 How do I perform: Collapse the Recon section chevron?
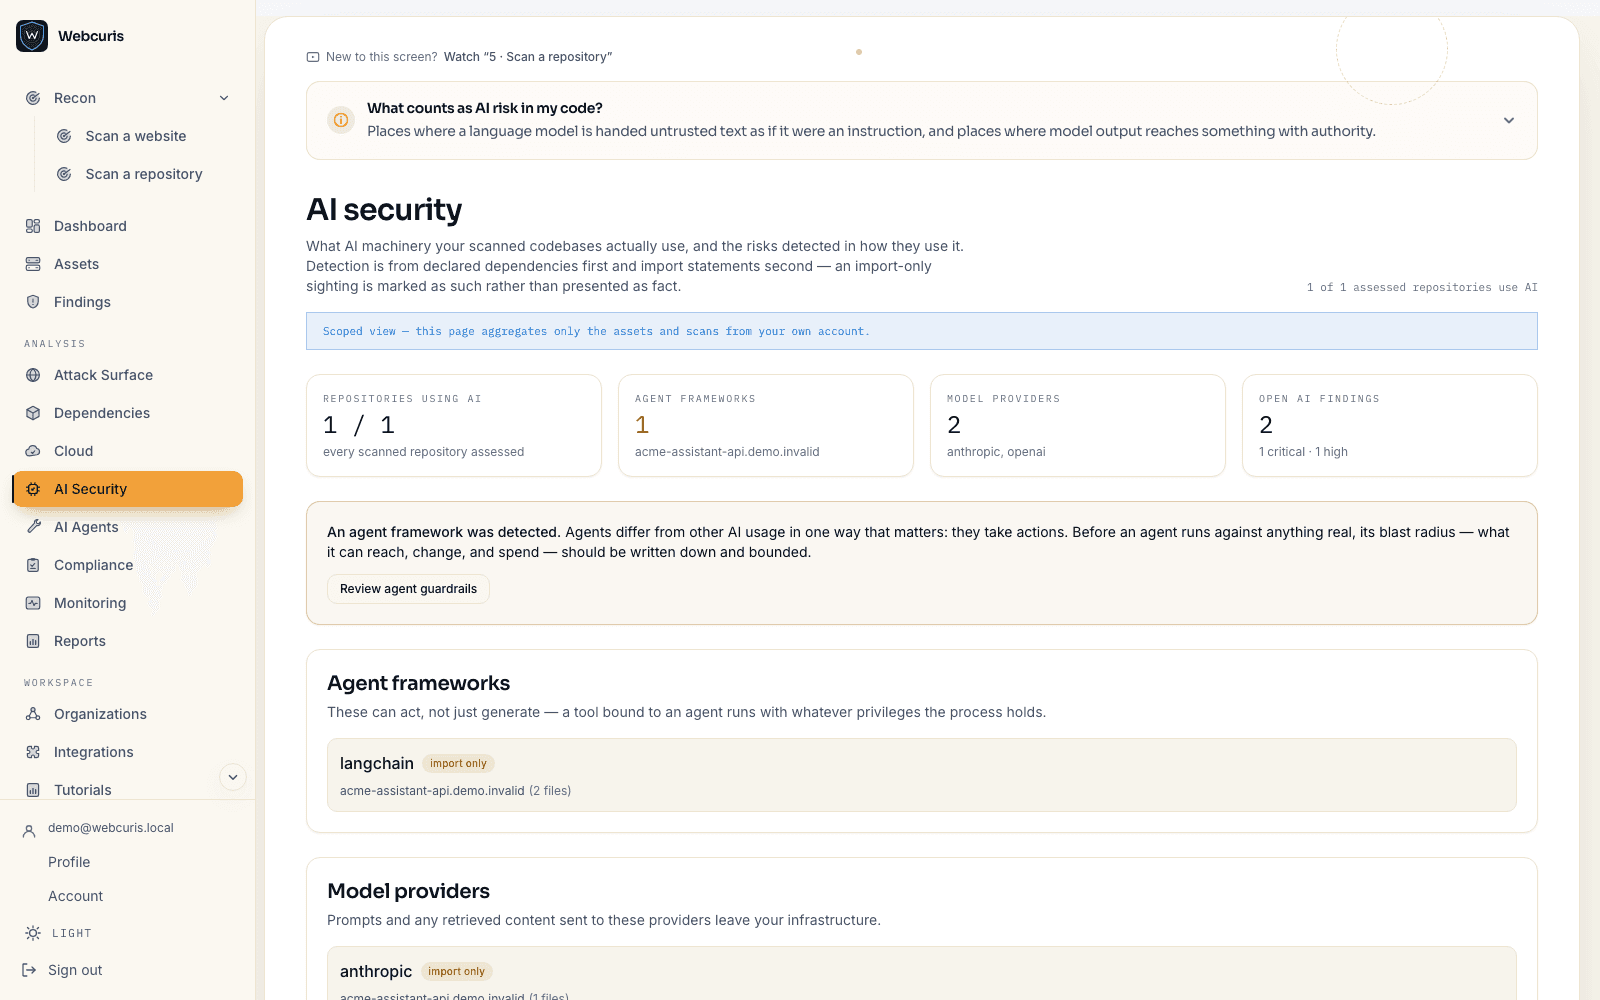[224, 98]
